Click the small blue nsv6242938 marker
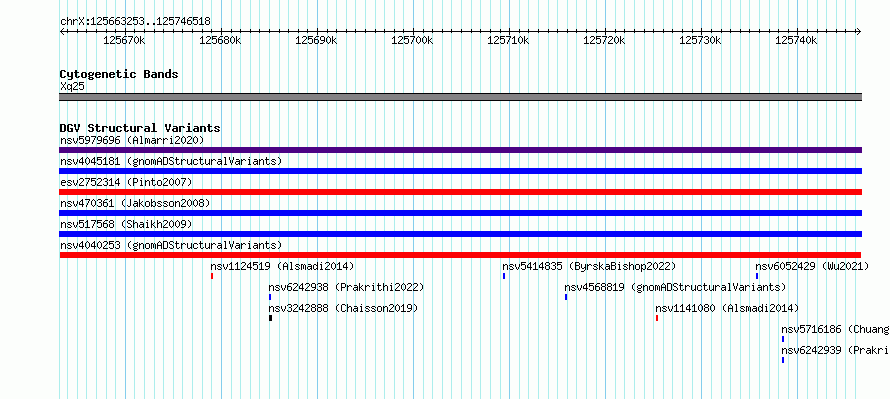Image resolution: width=890 pixels, height=399 pixels. click(270, 297)
